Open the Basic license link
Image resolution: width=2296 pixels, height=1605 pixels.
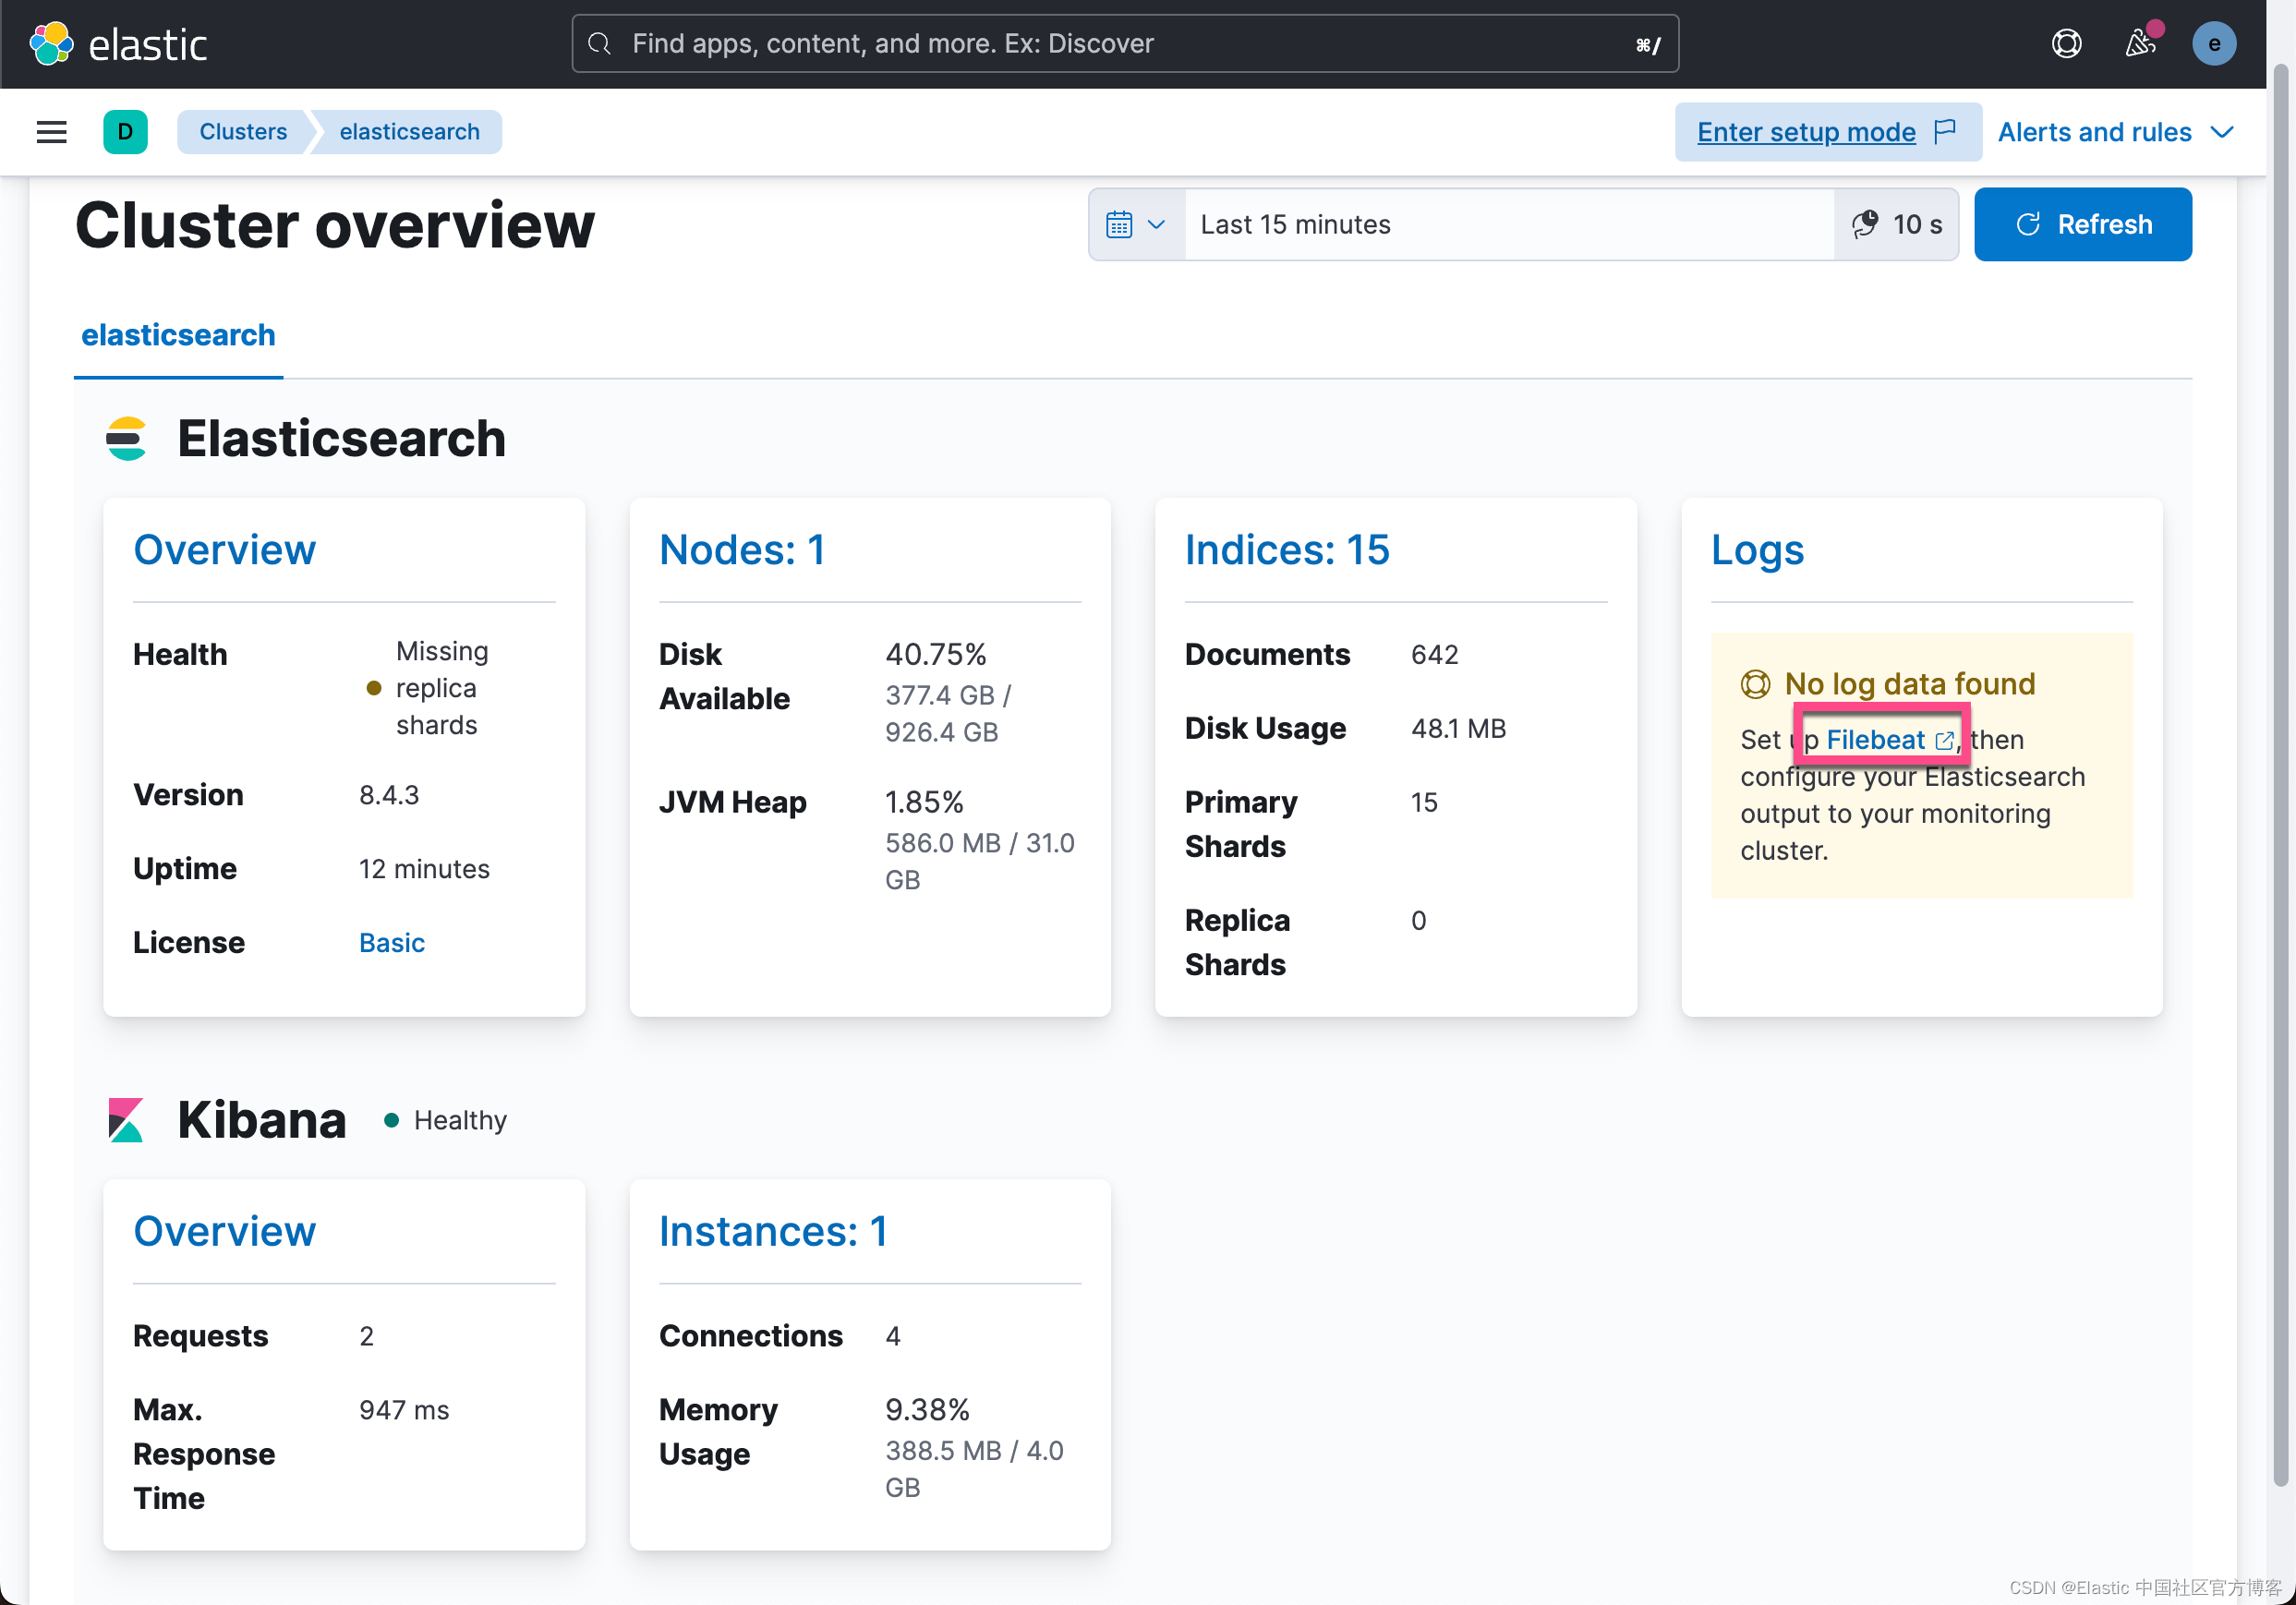tap(391, 941)
